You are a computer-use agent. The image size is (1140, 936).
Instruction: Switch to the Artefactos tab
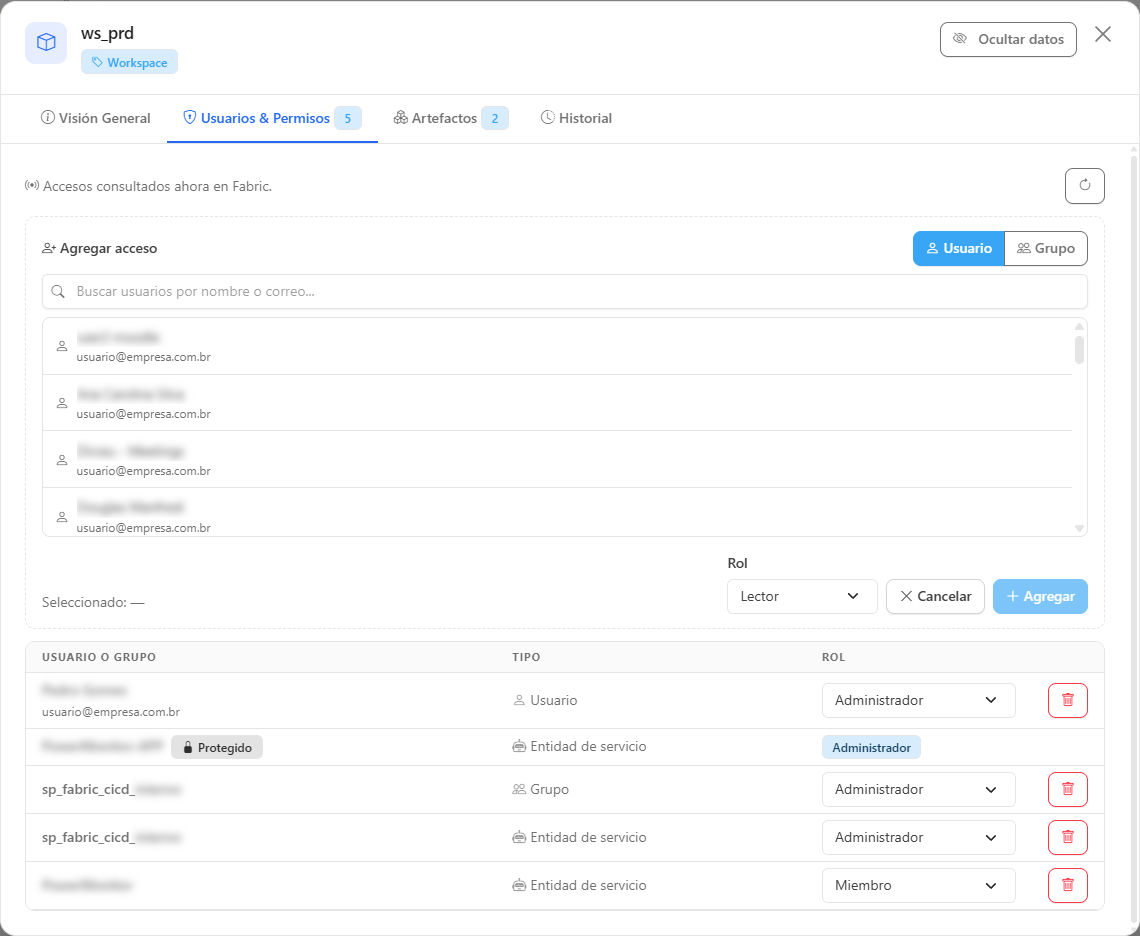[450, 119]
